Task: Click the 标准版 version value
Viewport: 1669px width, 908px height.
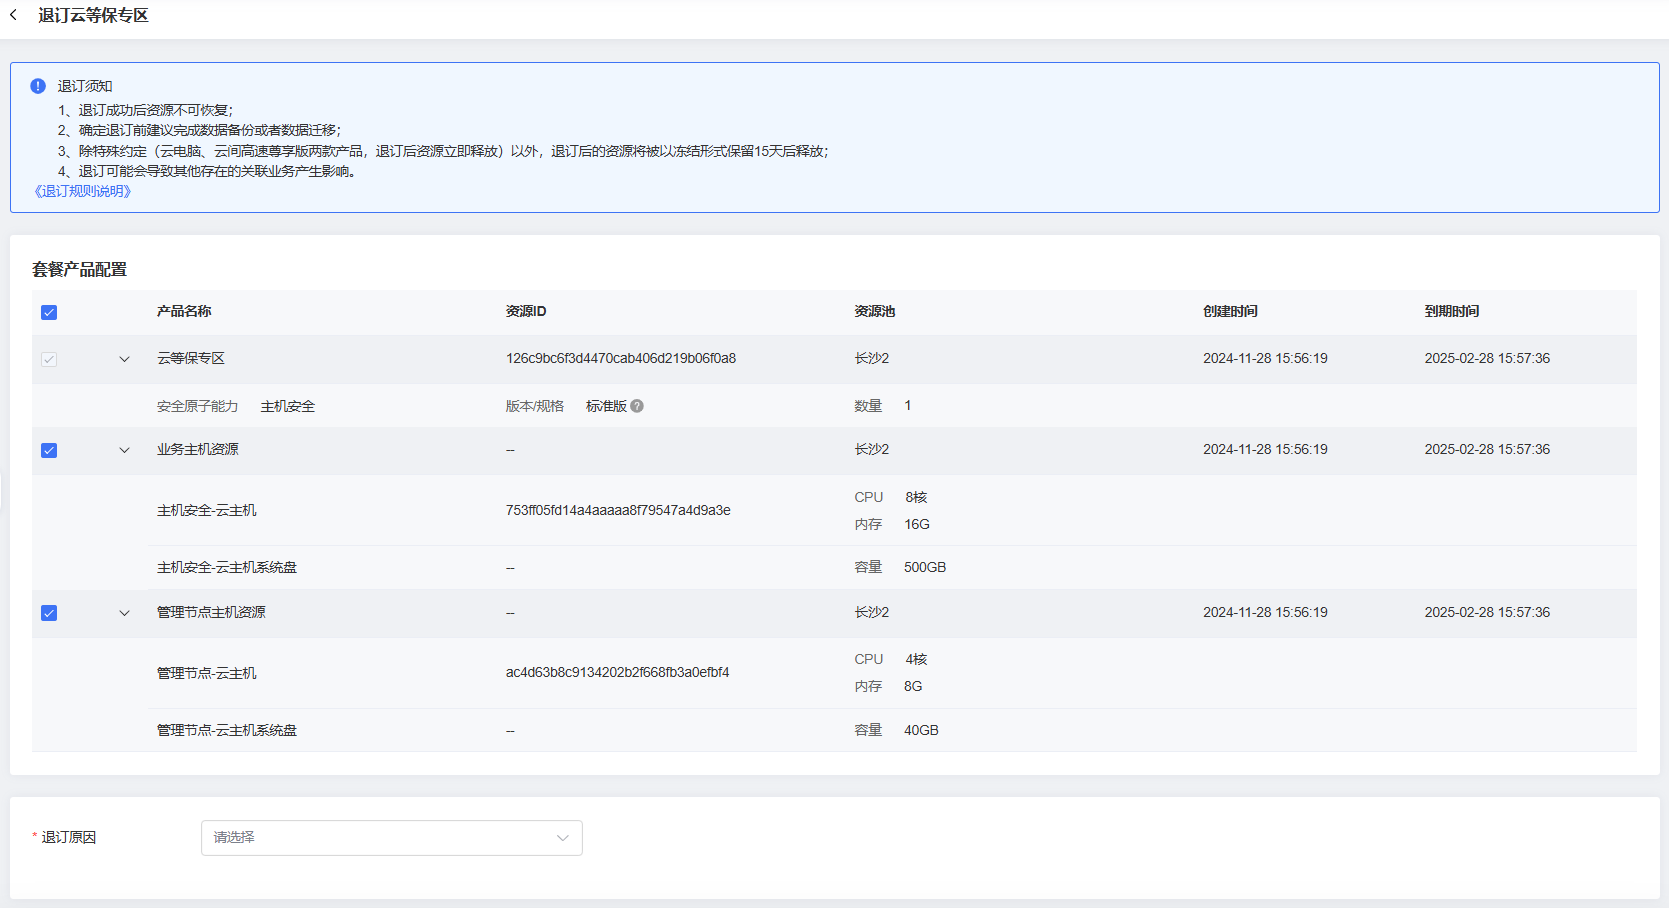Action: point(606,406)
